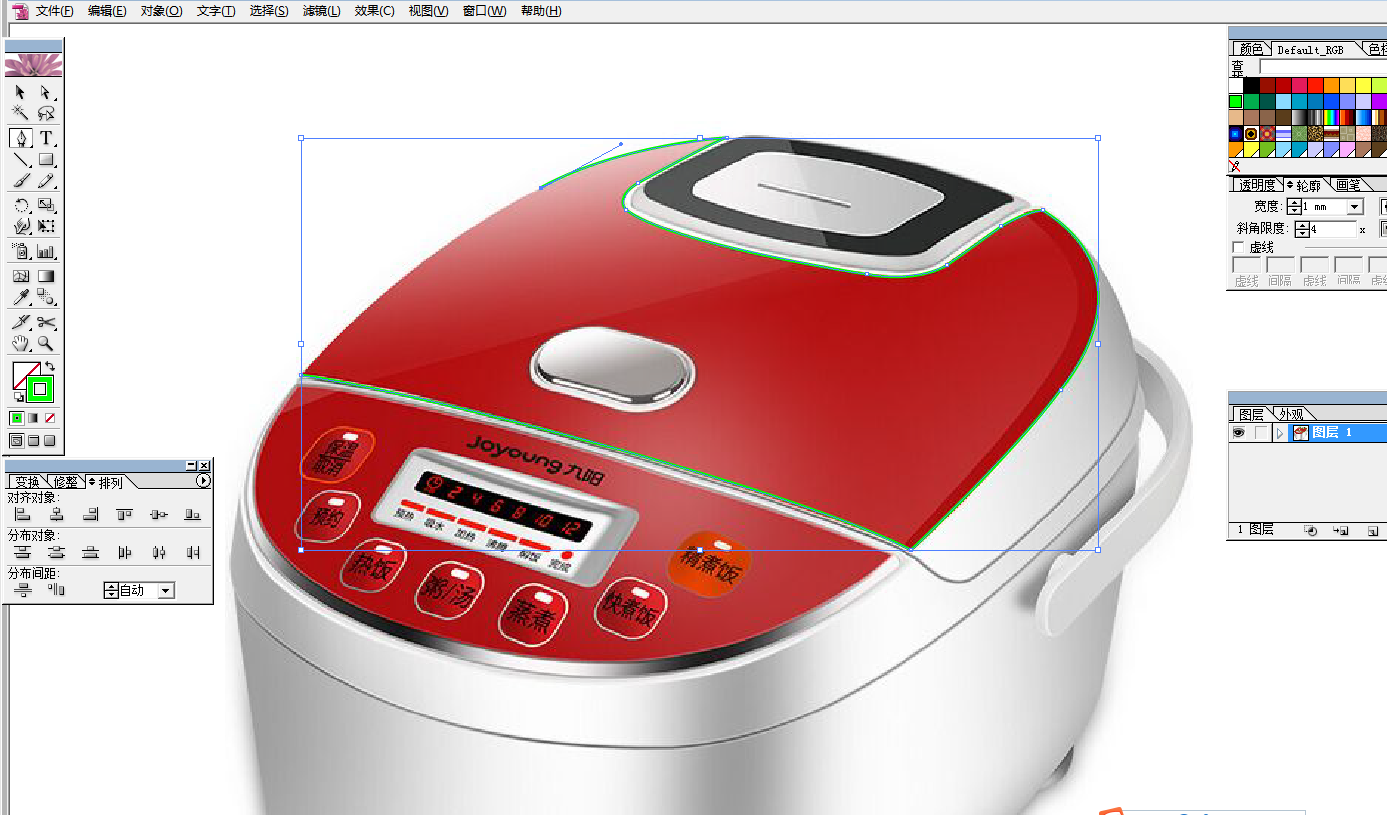
Task: Enable the 虚线 dashed line checkbox
Action: pyautogui.click(x=1238, y=247)
